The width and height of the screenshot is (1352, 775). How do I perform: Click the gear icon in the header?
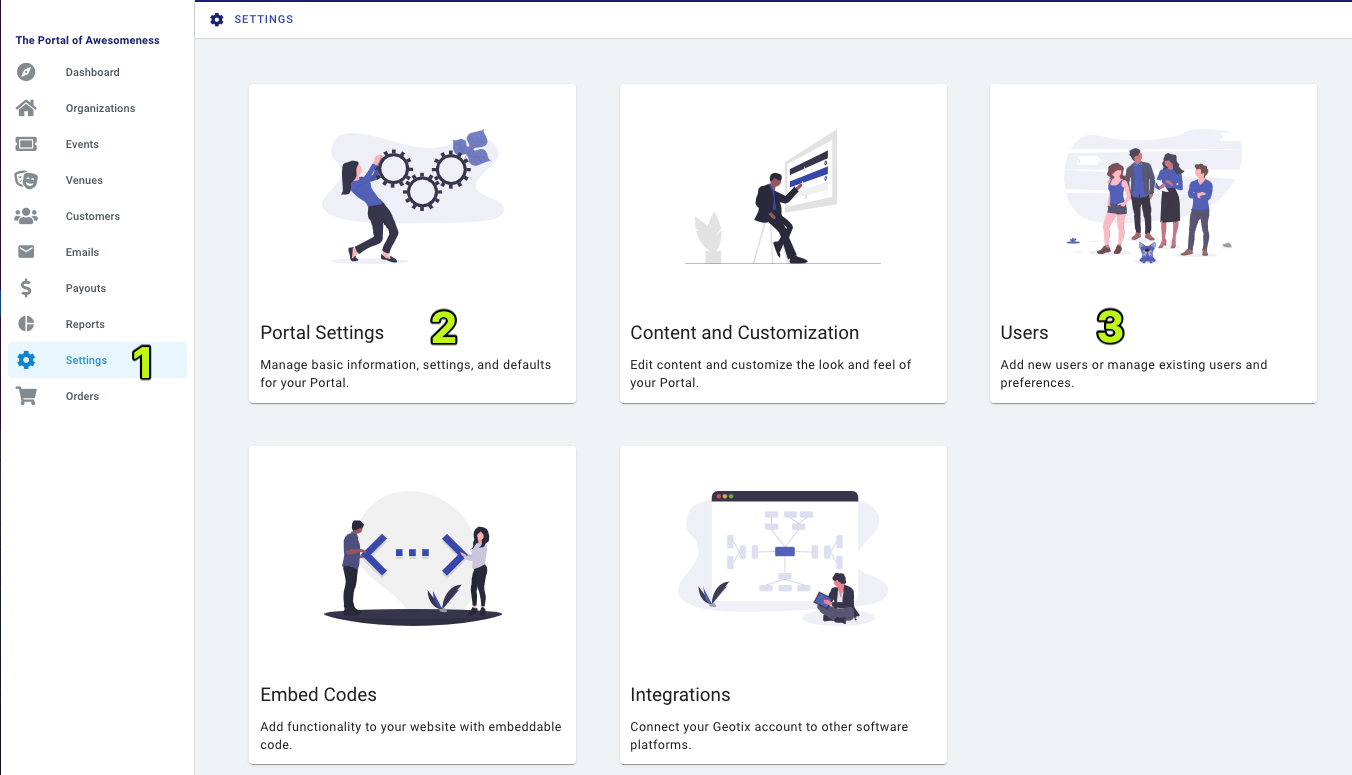tap(217, 19)
